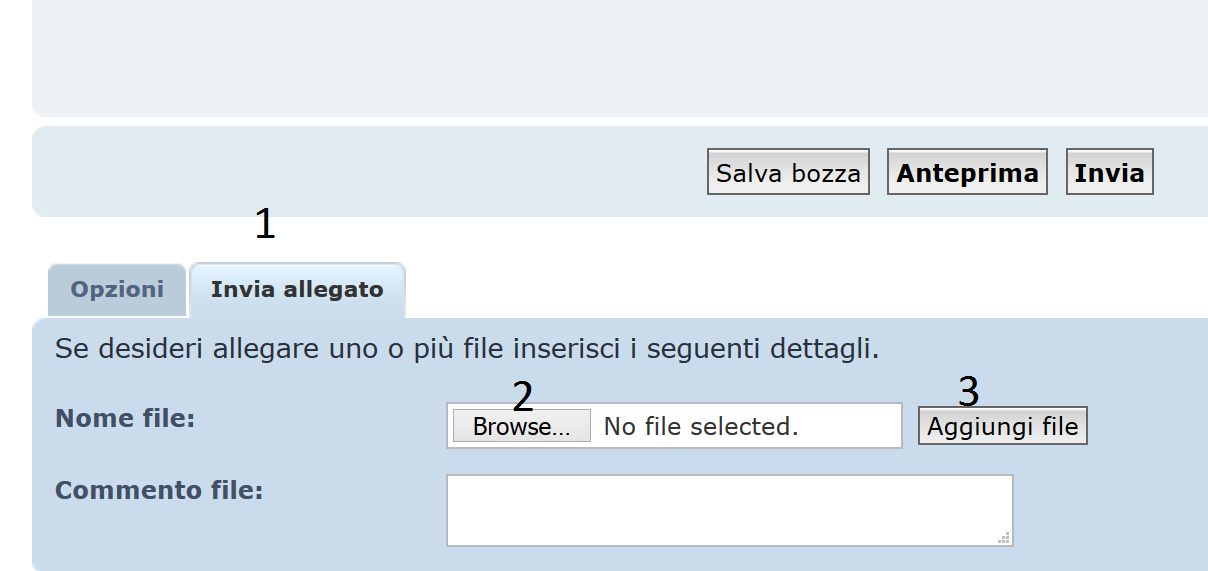Select the Invia allegato tab
This screenshot has width=1208, height=571.
(x=297, y=290)
